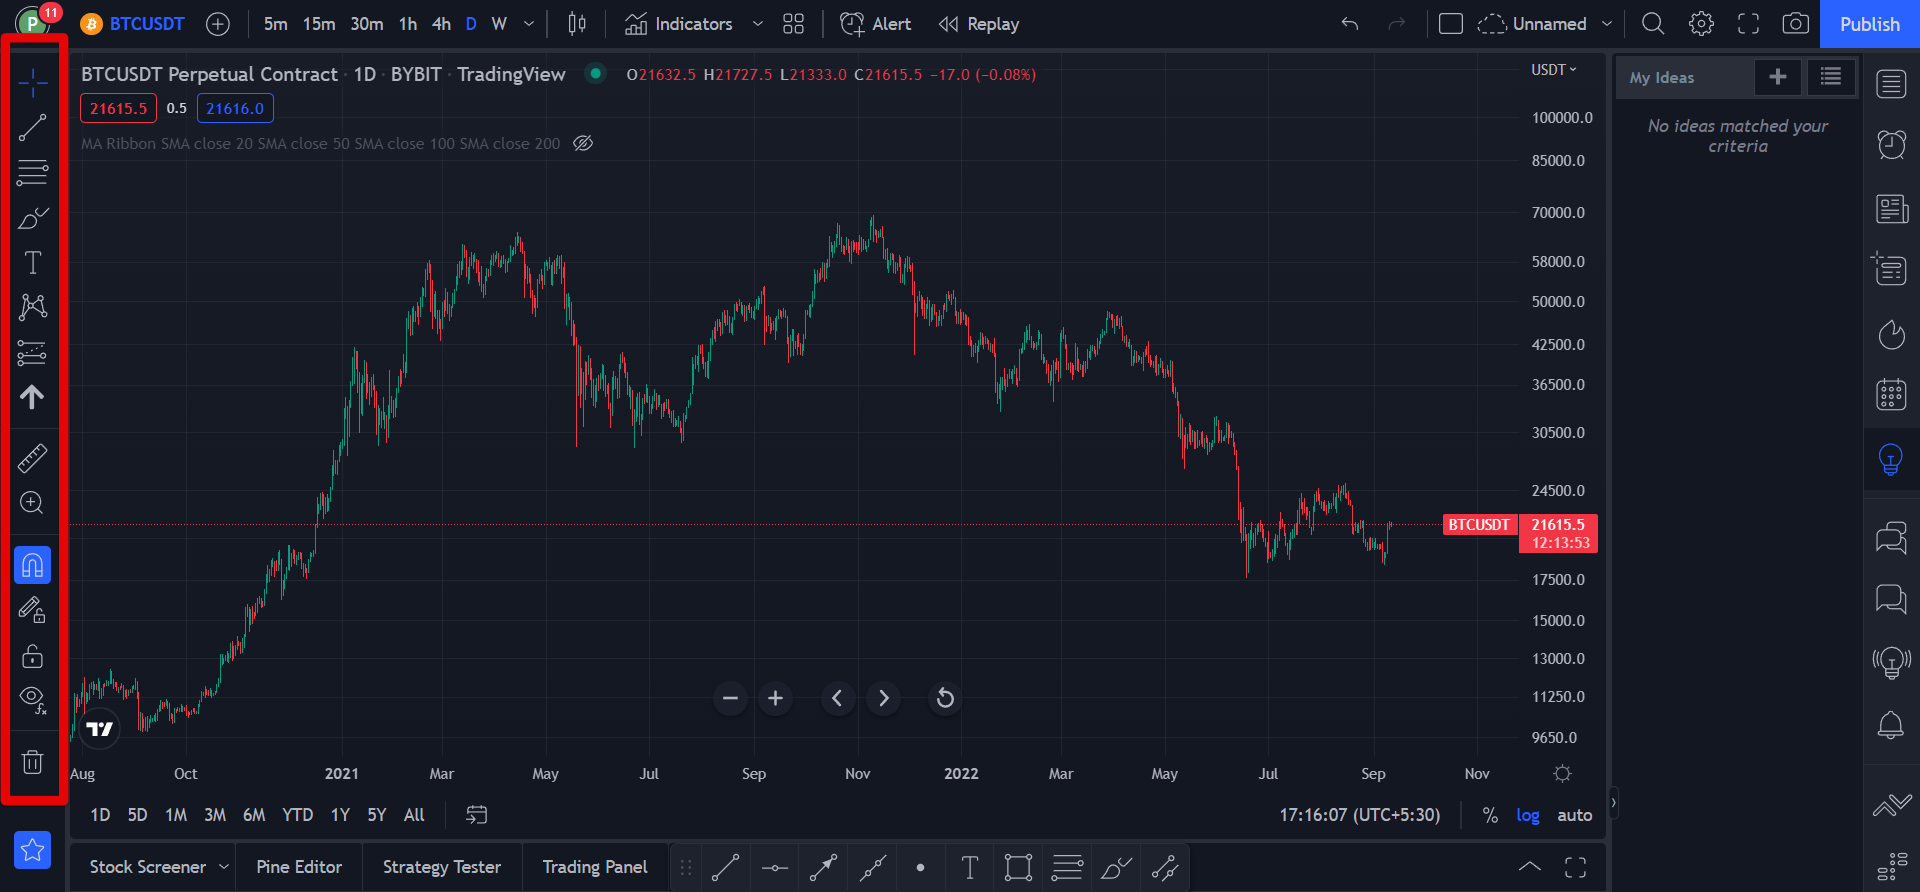Viewport: 1920px width, 892px height.
Task: Enter fullscreen mode from top bar
Action: coord(1748,24)
